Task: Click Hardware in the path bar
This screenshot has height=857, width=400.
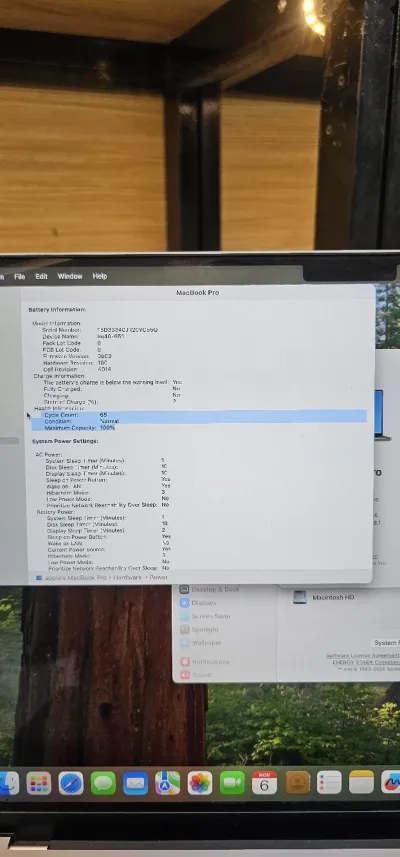Action: 126,577
